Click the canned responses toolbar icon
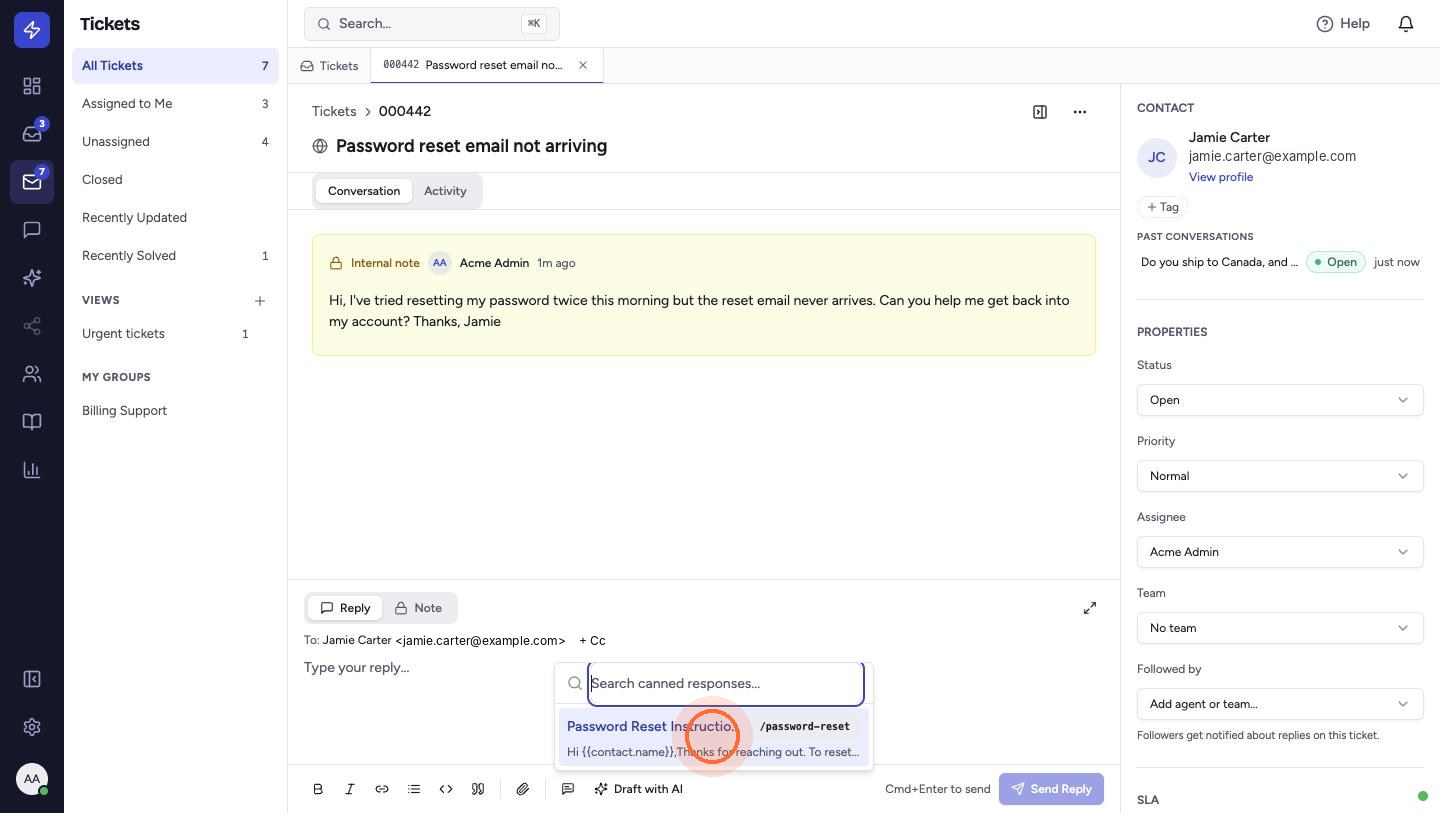The image size is (1440, 813). [568, 789]
